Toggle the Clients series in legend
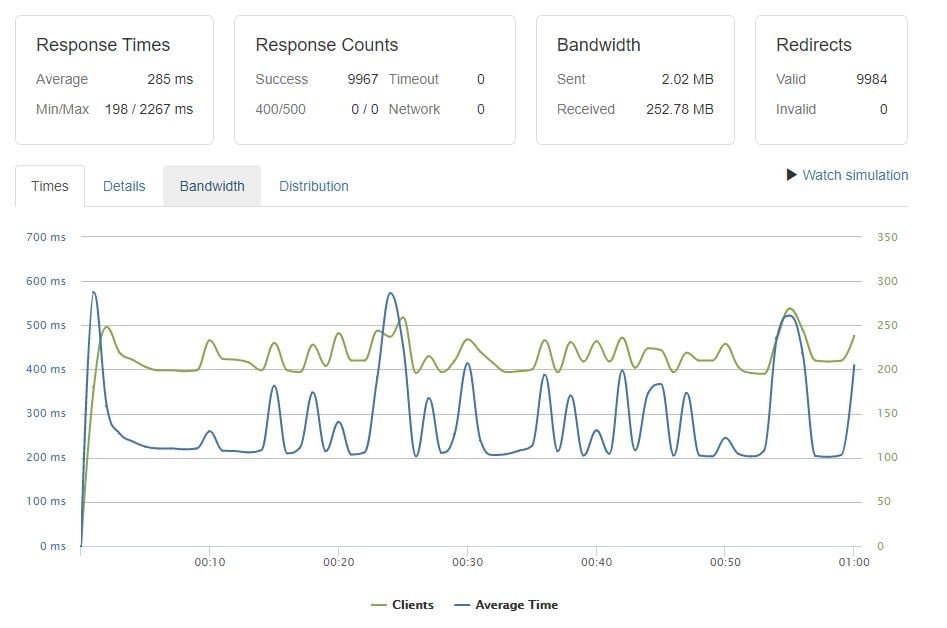This screenshot has width=947, height=628. pyautogui.click(x=412, y=605)
